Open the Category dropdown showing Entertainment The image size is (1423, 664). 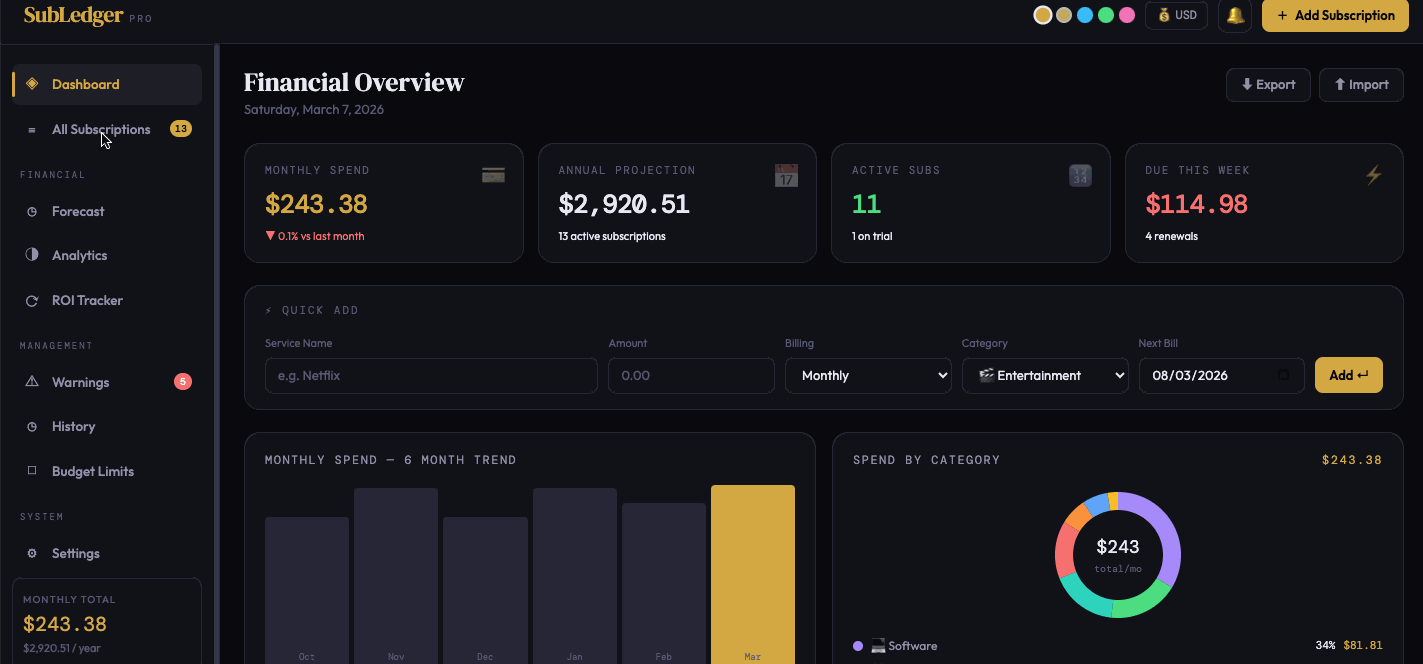click(1045, 375)
